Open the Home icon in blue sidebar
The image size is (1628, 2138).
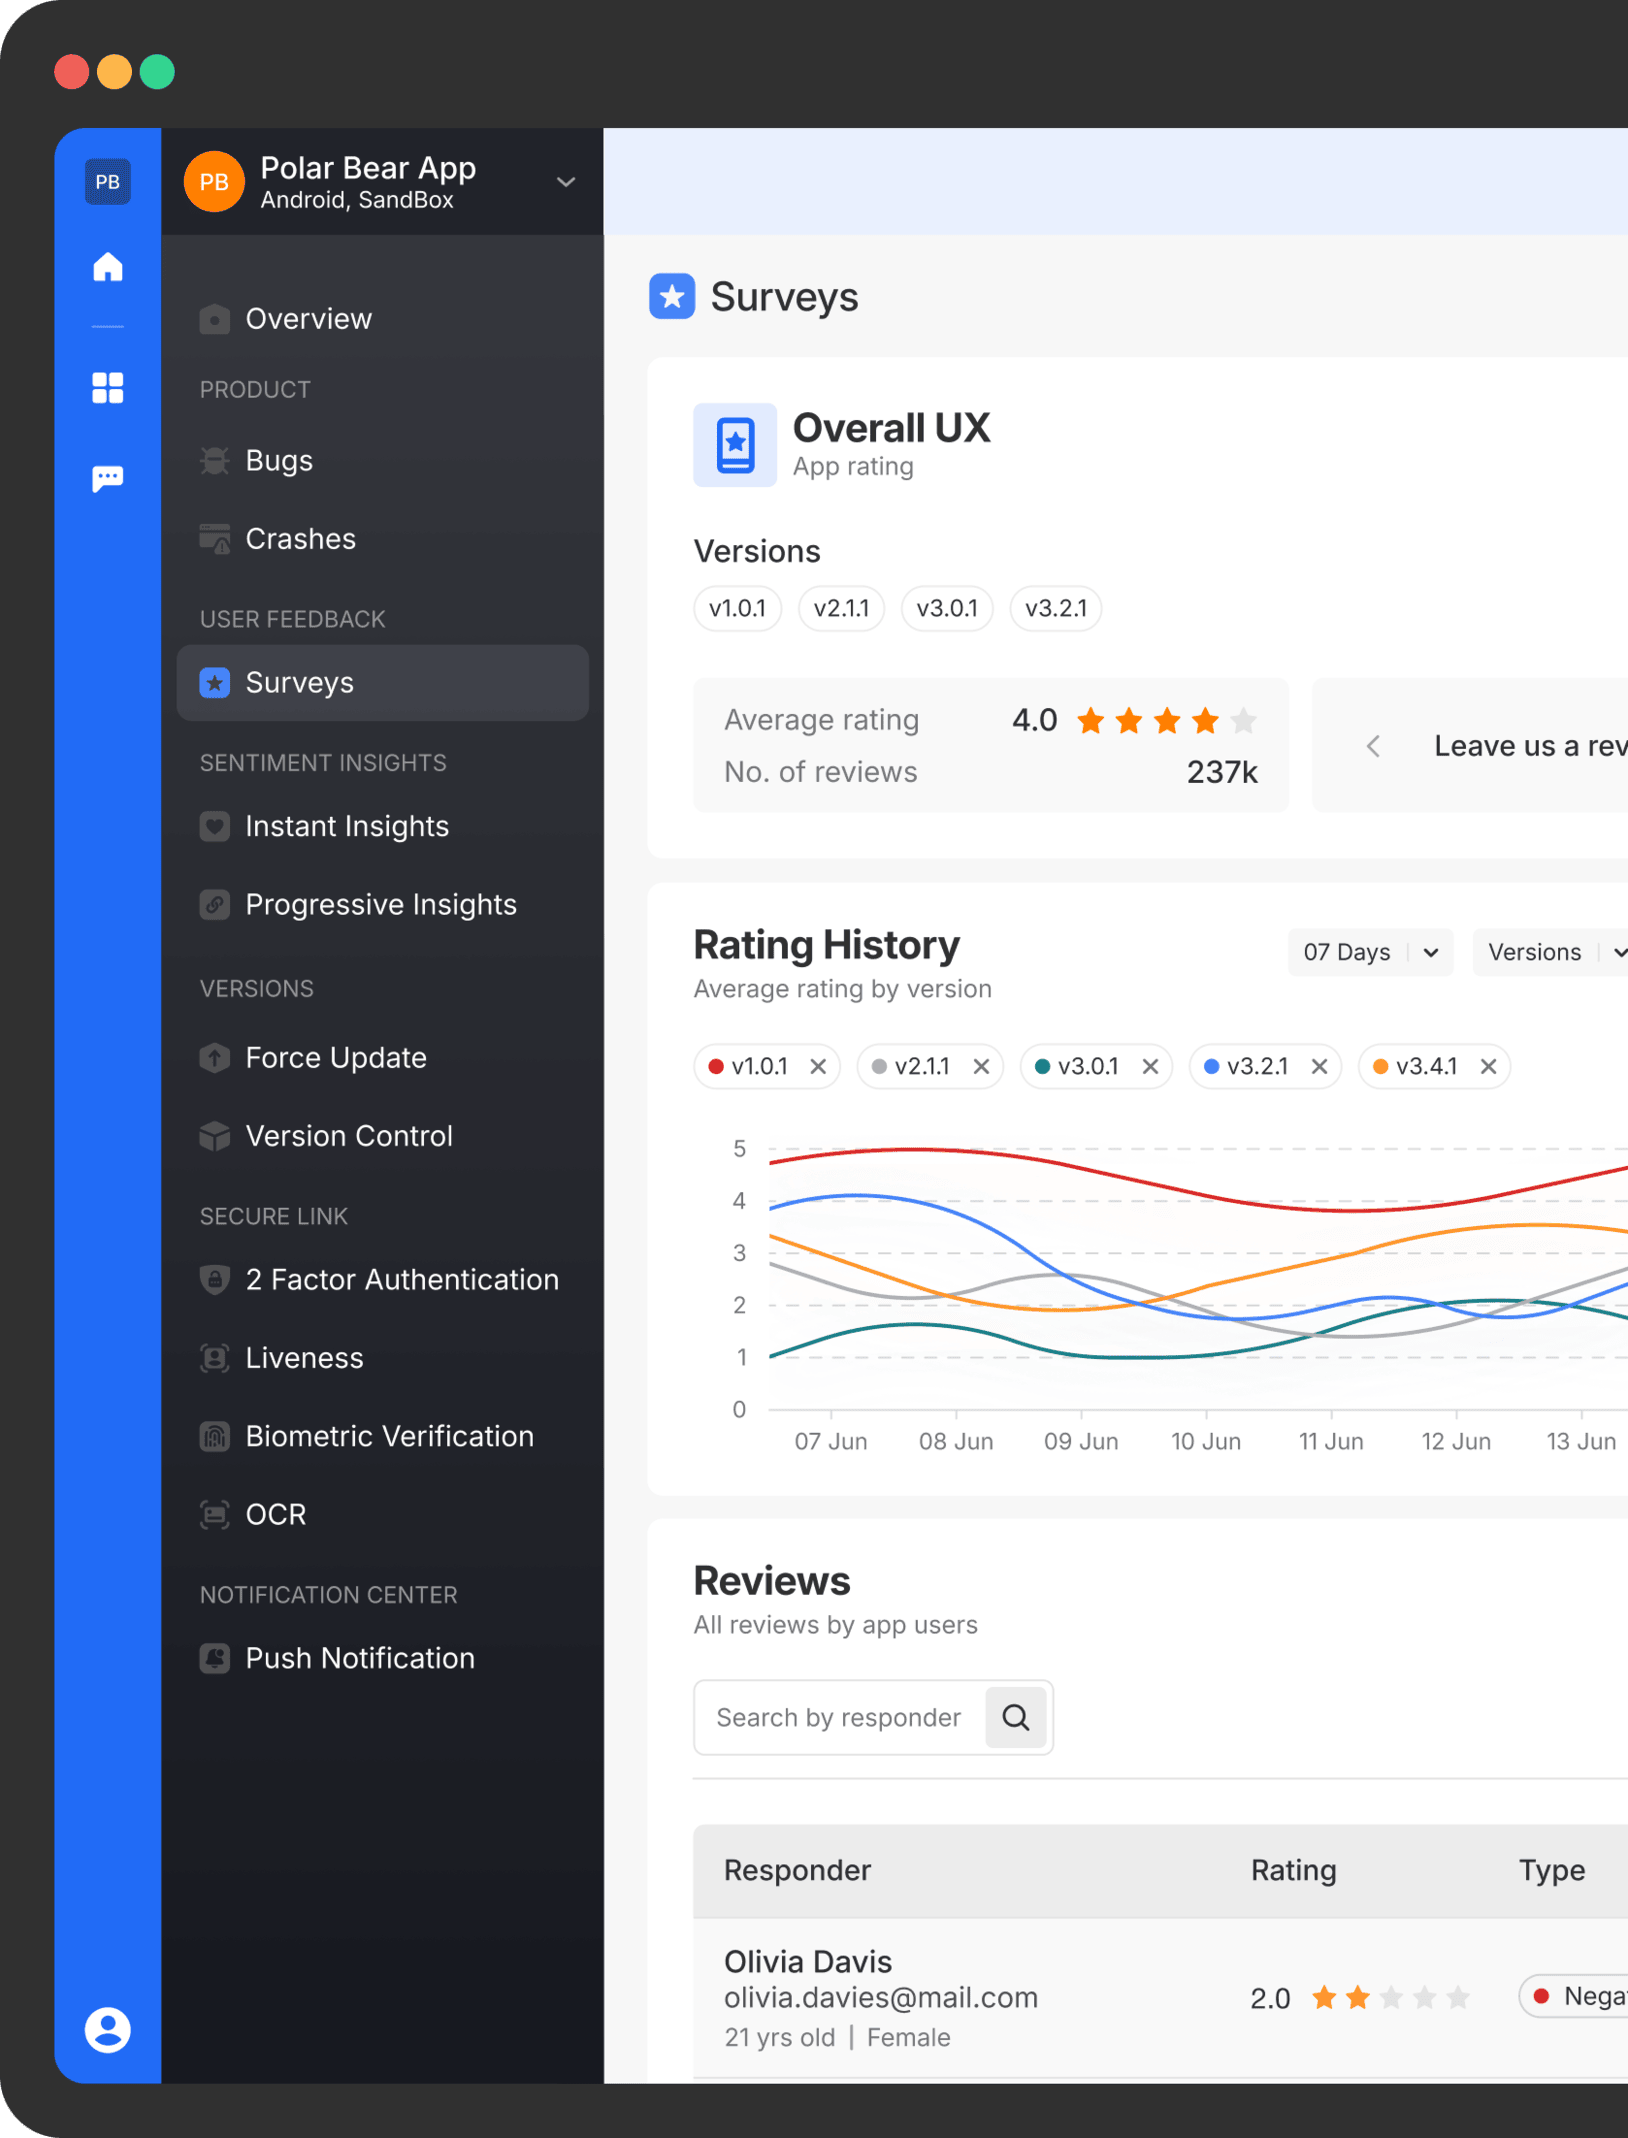pyautogui.click(x=107, y=267)
